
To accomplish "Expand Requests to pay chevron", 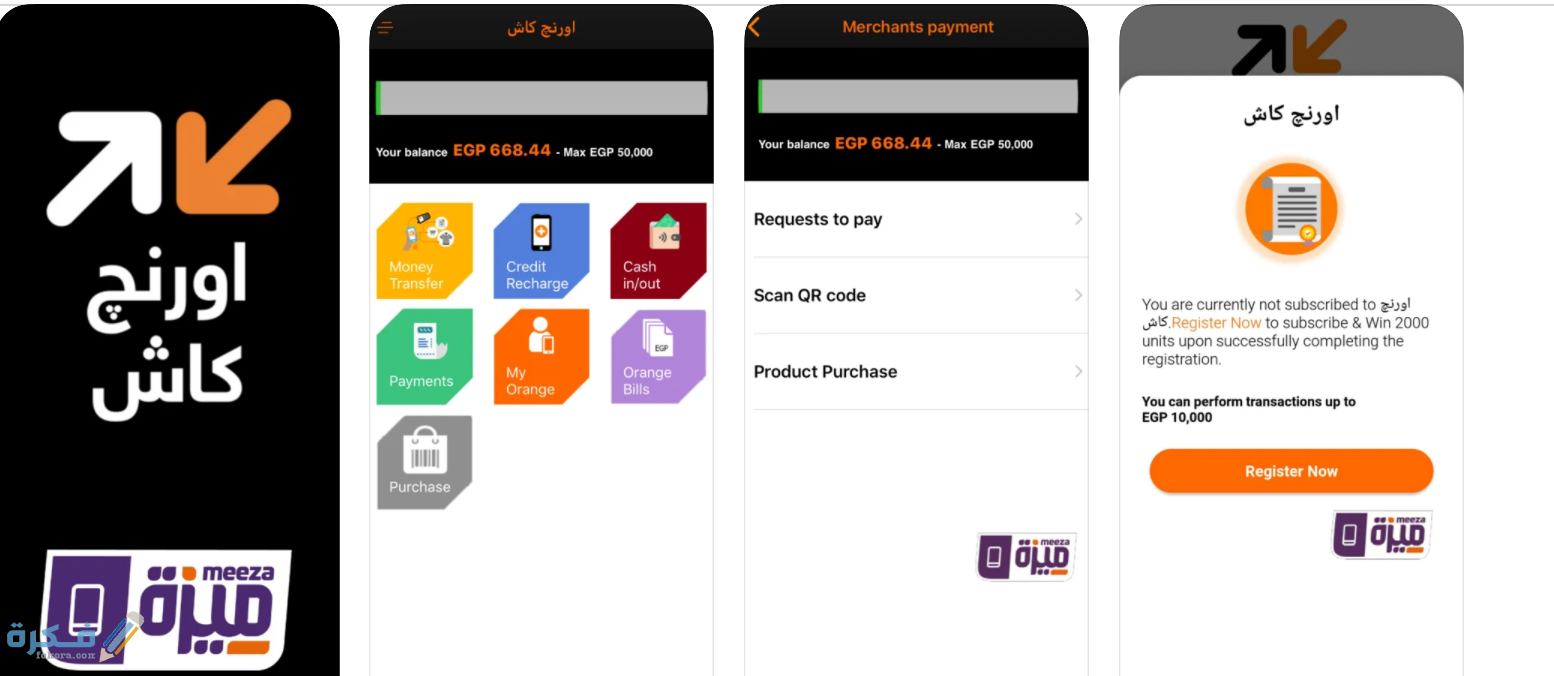I will (x=1078, y=219).
